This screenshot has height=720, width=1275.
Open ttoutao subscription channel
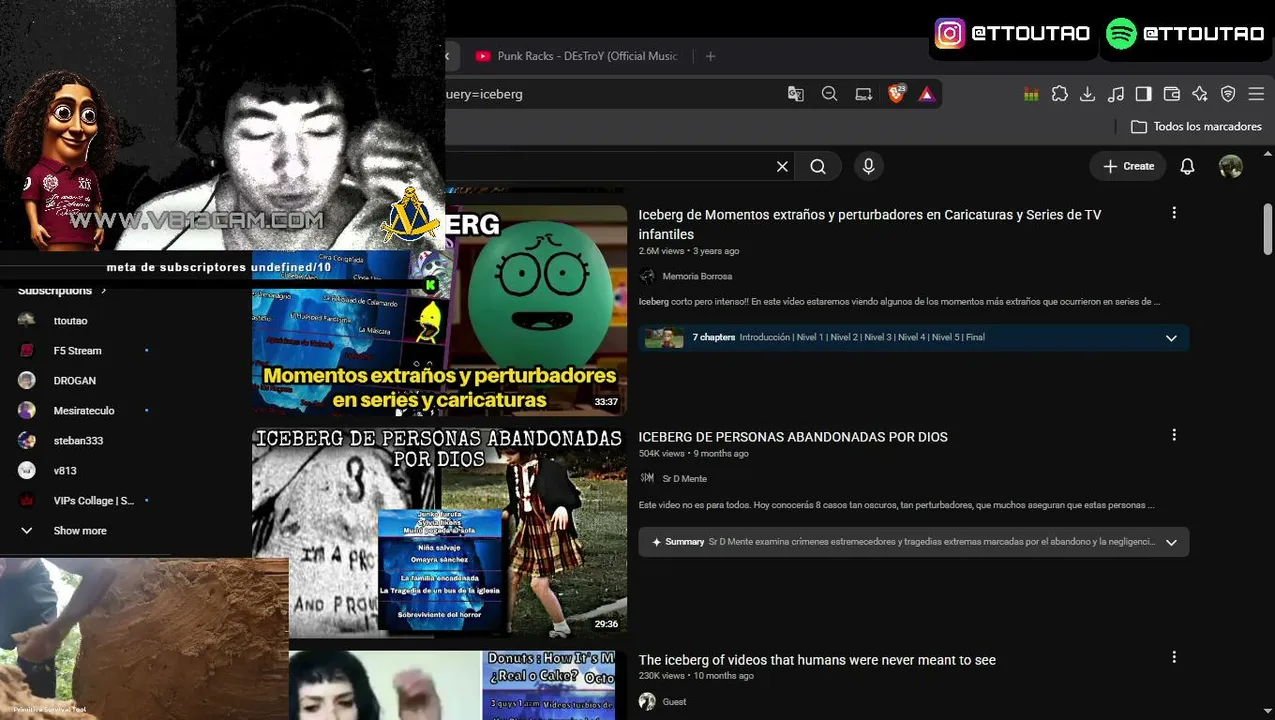tap(70, 321)
